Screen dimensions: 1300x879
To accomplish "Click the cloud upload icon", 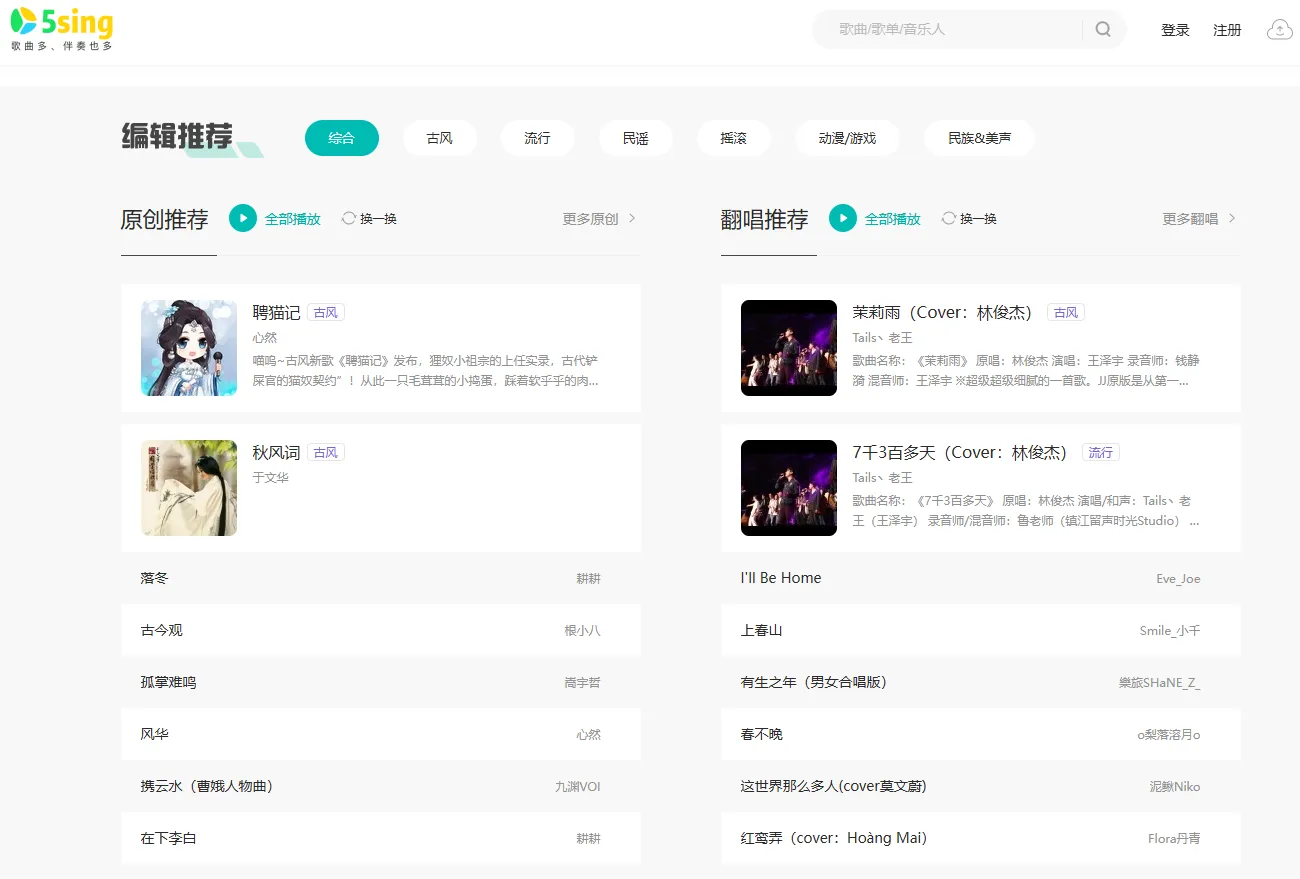I will [x=1279, y=30].
